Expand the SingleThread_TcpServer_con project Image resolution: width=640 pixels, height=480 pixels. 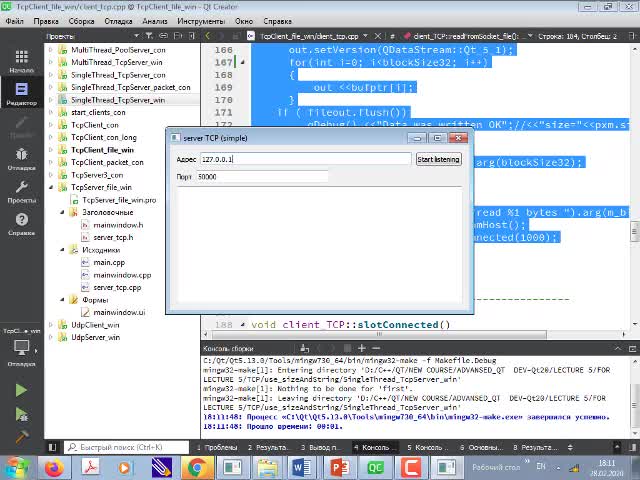[x=51, y=75]
